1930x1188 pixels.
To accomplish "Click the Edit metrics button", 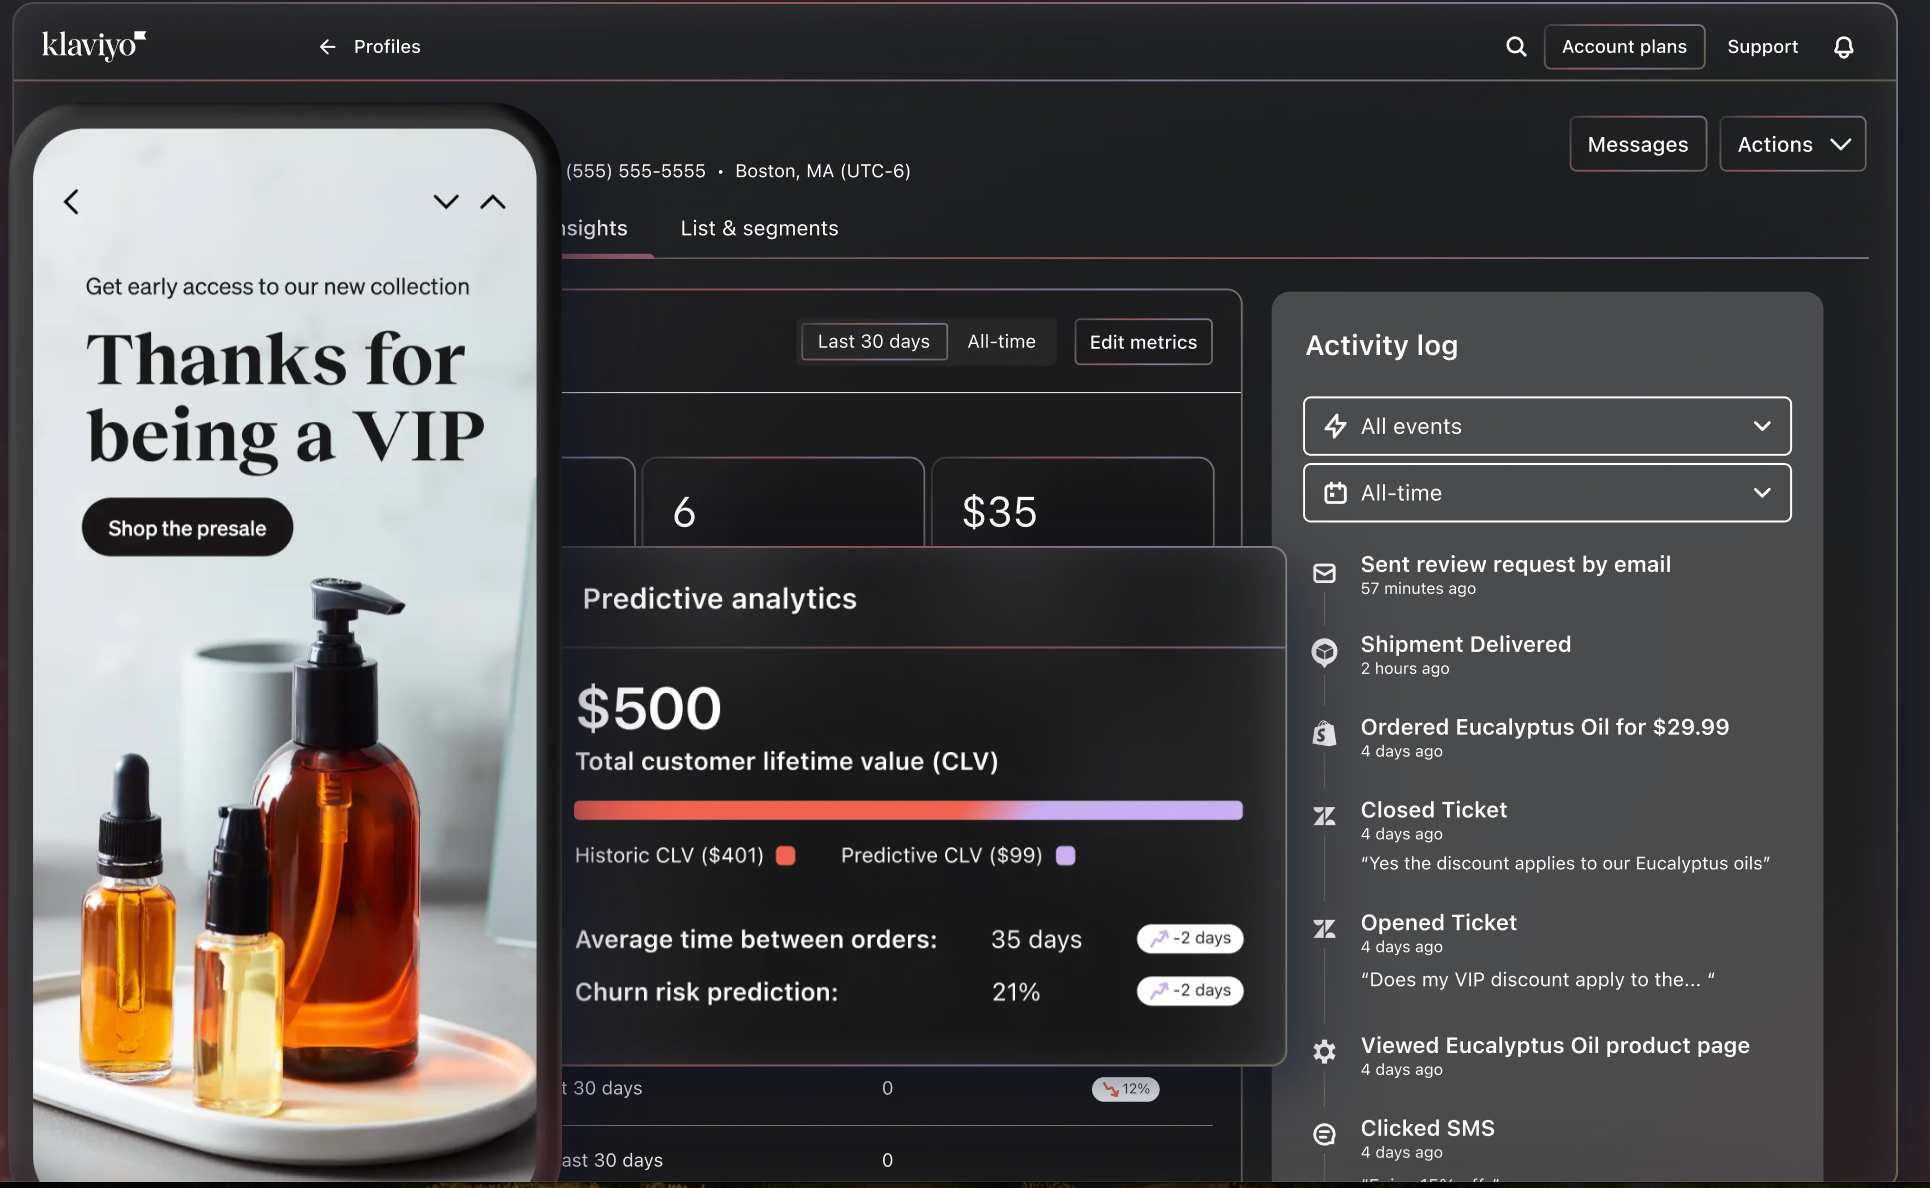I will [x=1143, y=342].
